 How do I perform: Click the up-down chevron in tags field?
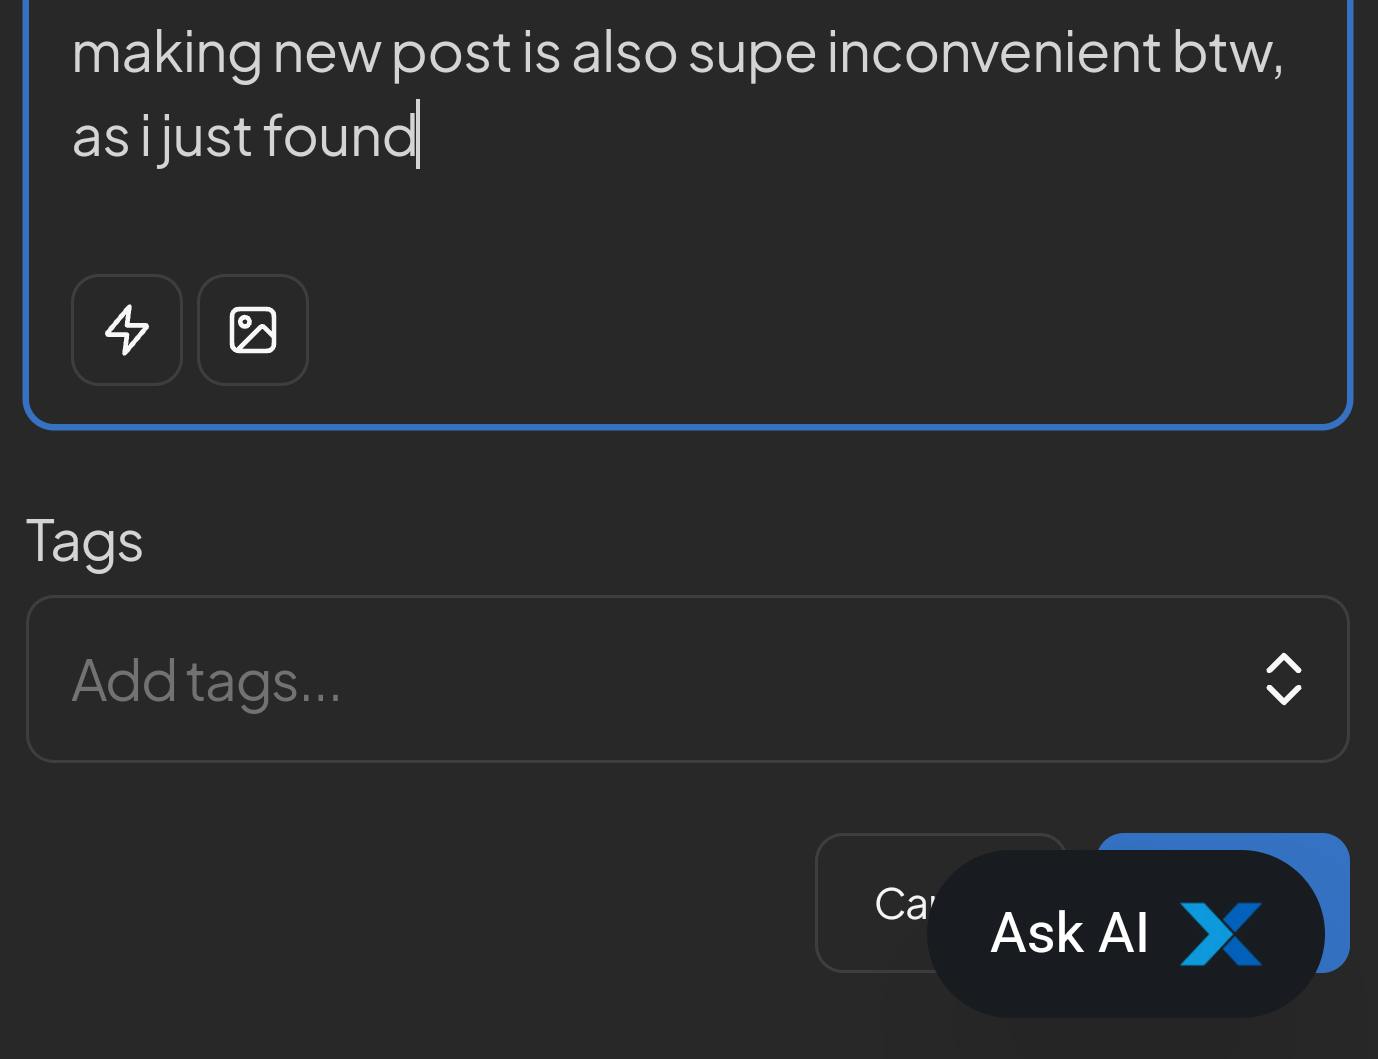[1283, 680]
